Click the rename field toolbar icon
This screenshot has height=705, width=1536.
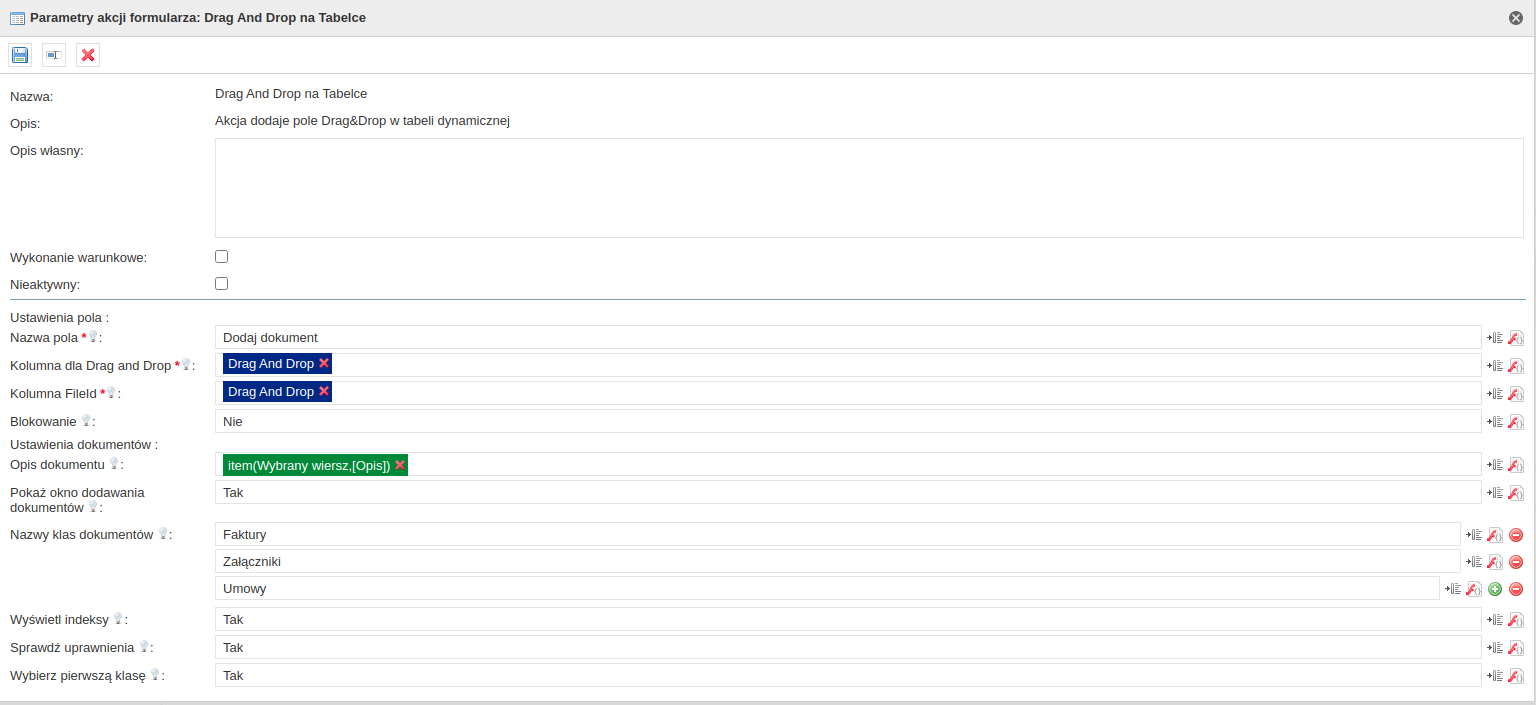point(54,55)
